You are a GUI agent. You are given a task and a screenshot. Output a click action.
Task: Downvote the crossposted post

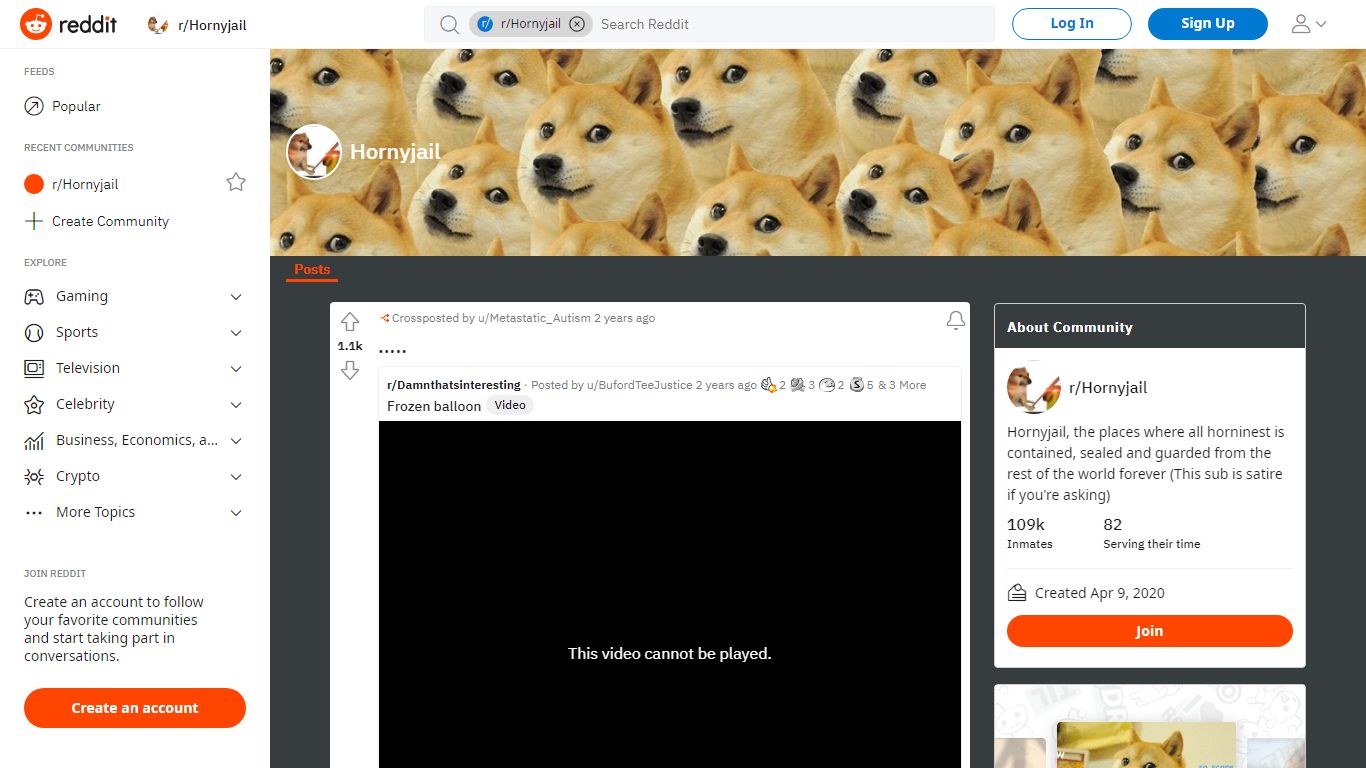tap(349, 371)
